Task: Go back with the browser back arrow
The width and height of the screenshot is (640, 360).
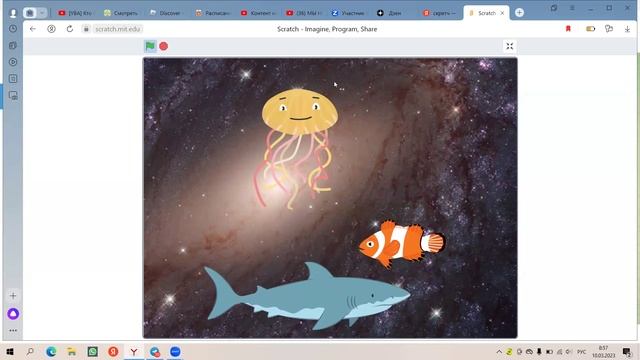Action: click(x=33, y=29)
